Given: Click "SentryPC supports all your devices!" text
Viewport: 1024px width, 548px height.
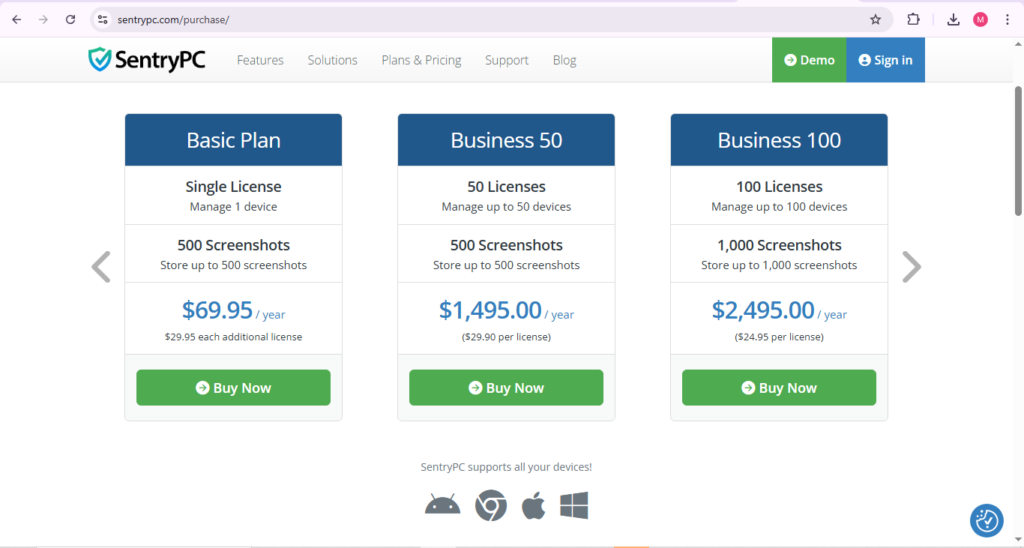Looking at the screenshot, I should [506, 467].
